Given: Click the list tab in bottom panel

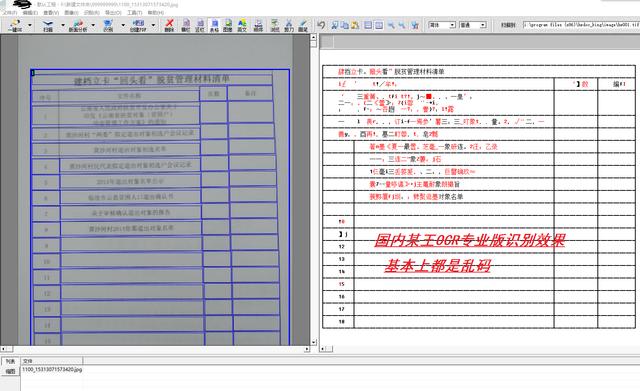Looking at the screenshot, I should click(x=10, y=361).
